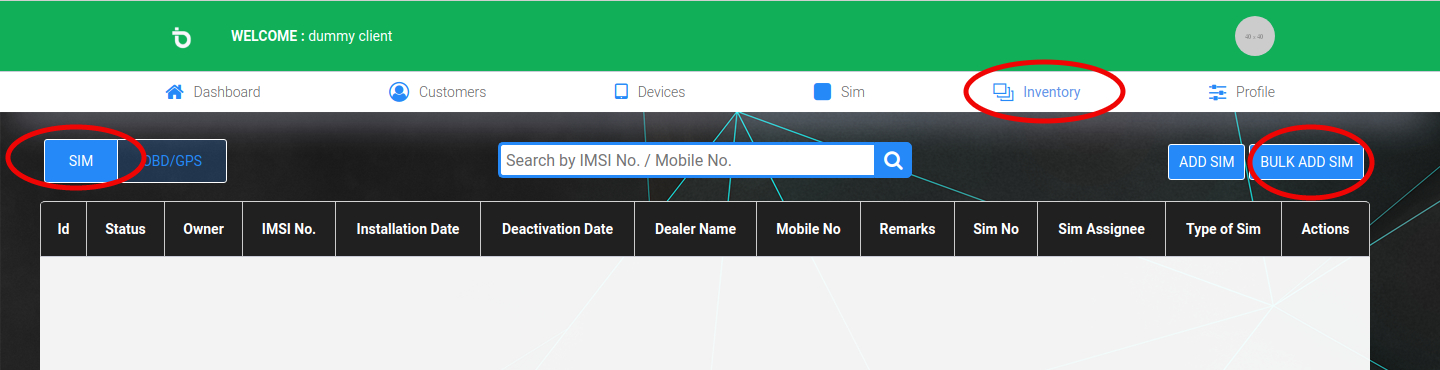Click the Inventory stacked windows icon
The height and width of the screenshot is (370, 1440).
(x=1003, y=92)
